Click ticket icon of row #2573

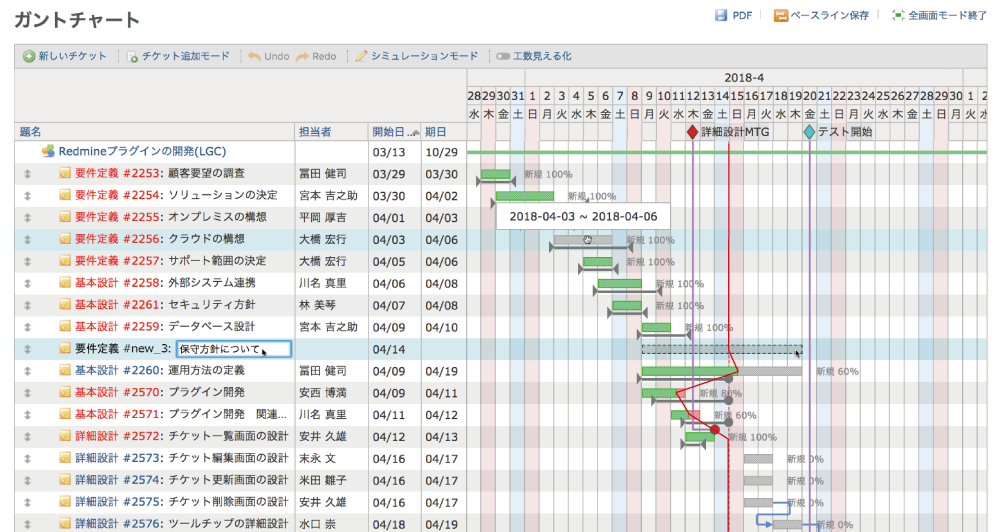click(65, 458)
